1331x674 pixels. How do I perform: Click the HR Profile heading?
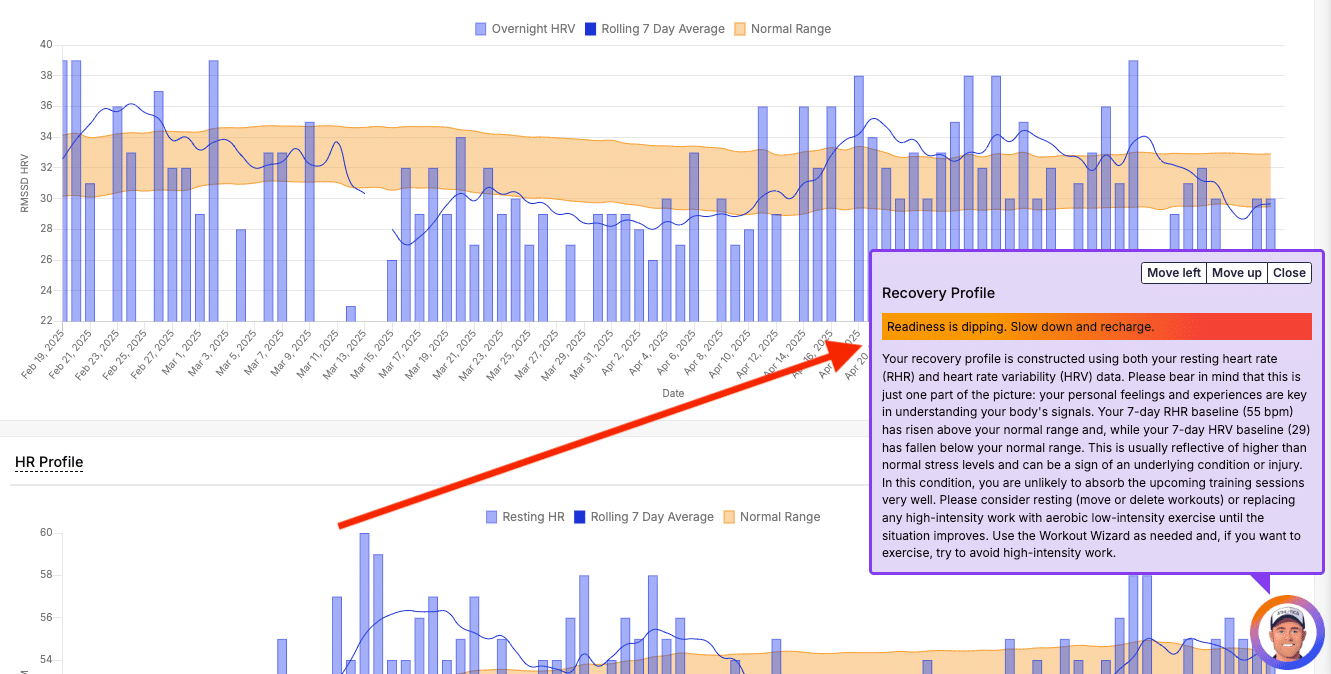(x=49, y=462)
